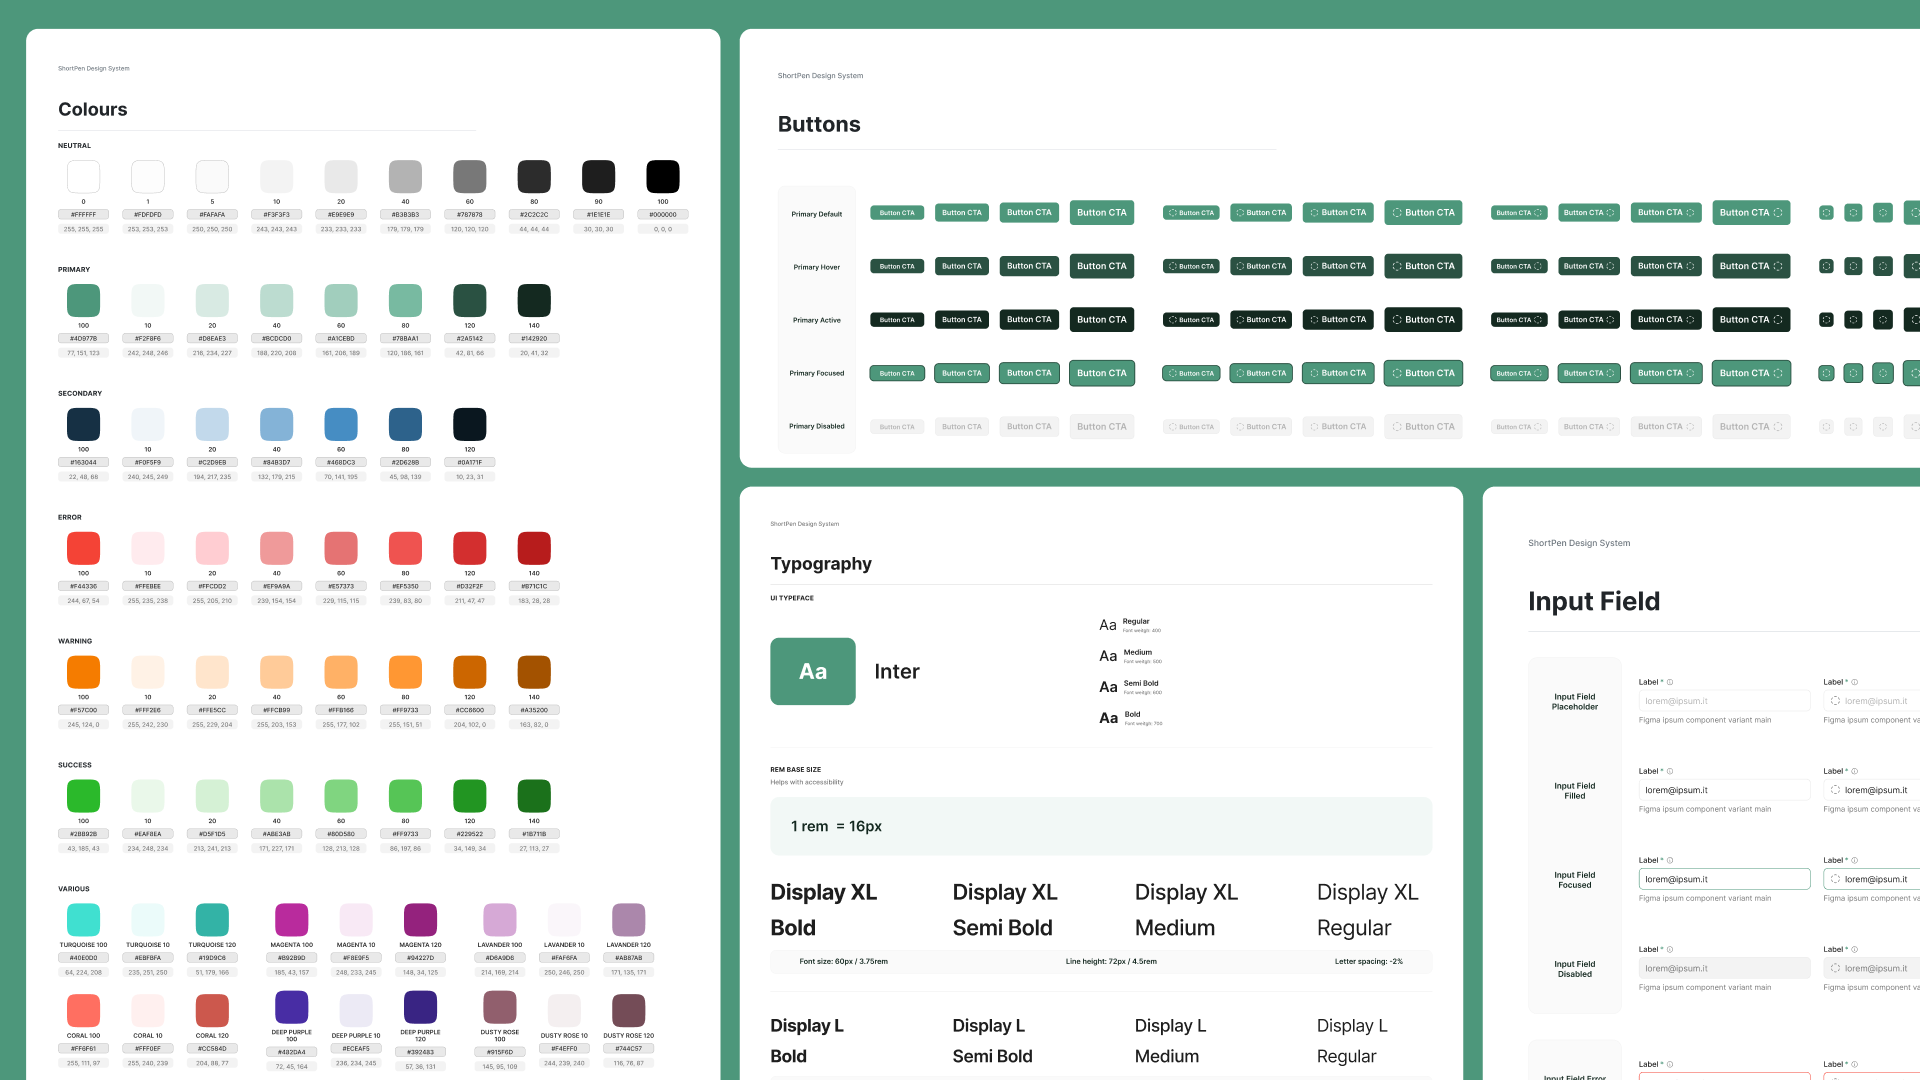Click largest text-only Button CTA in Primary Default row
The height and width of the screenshot is (1080, 1920).
[x=1101, y=213]
